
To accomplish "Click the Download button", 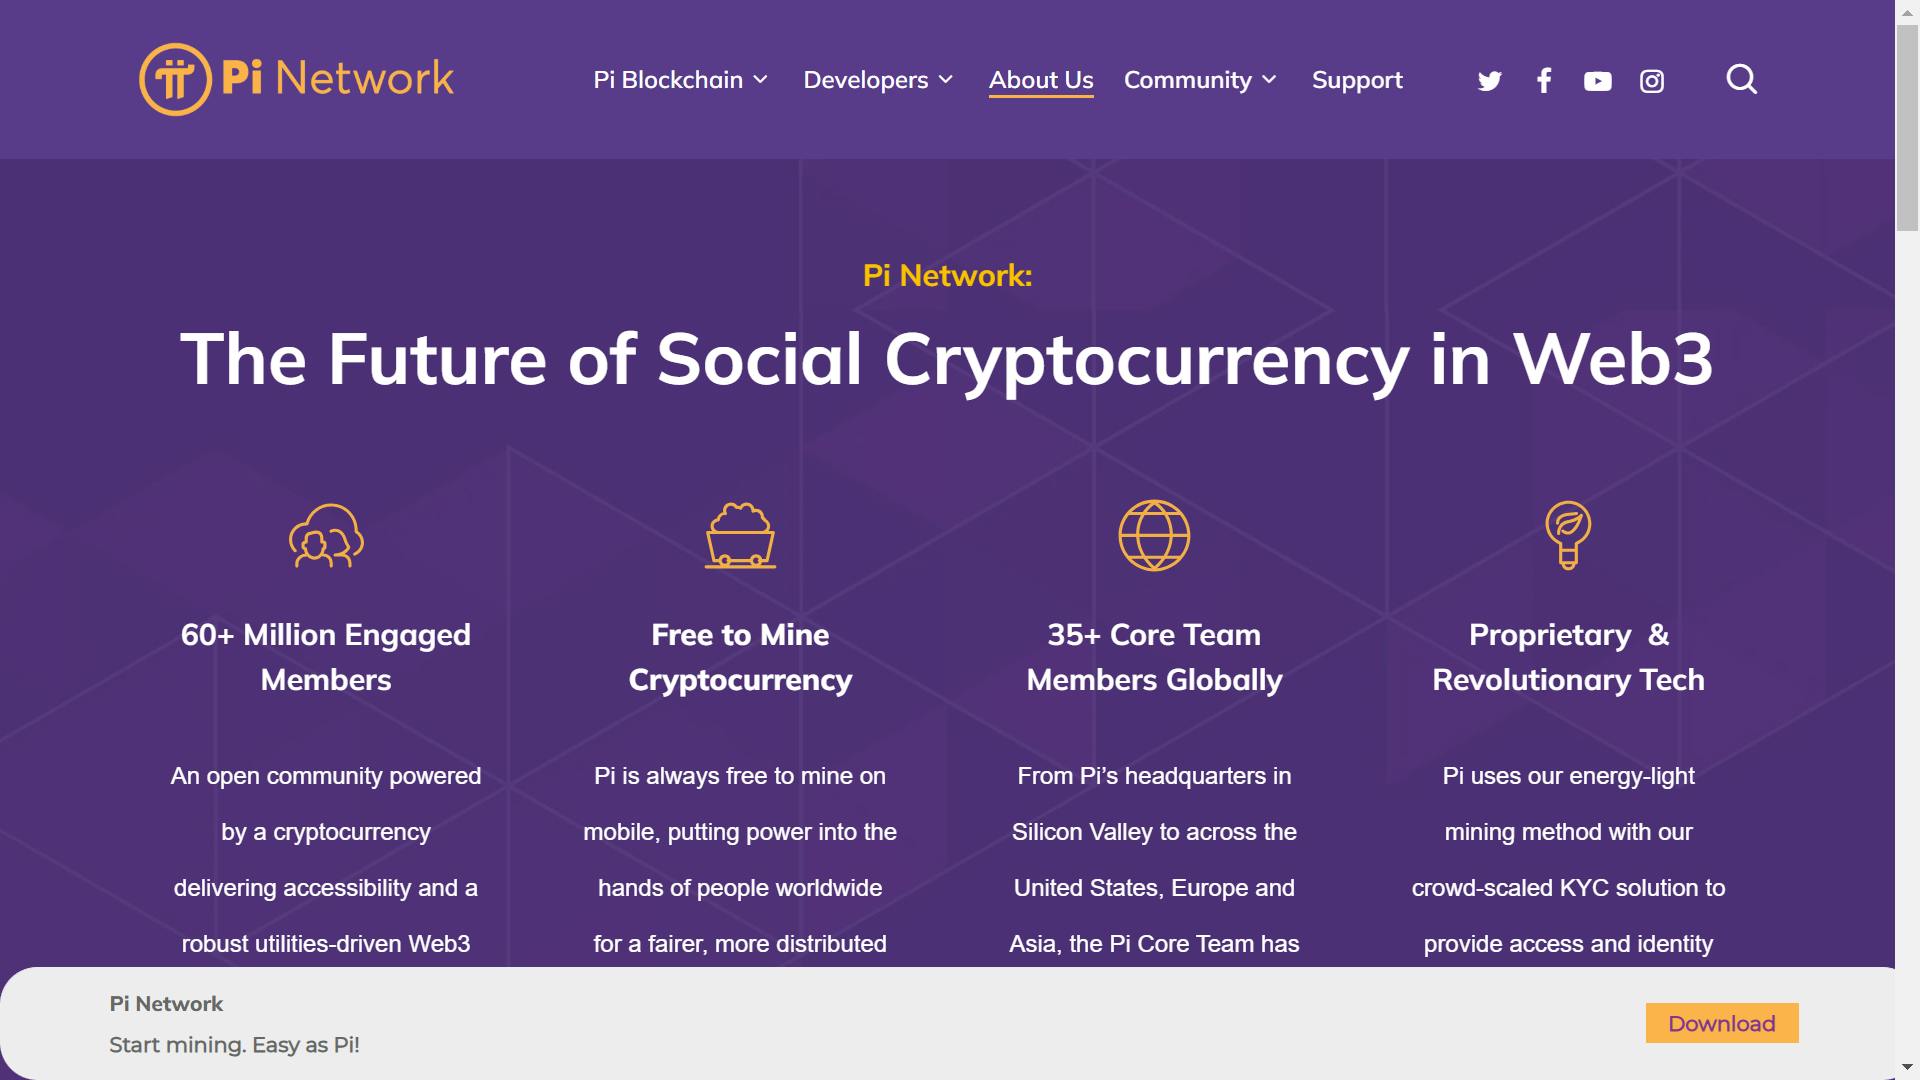I will 1720,1023.
